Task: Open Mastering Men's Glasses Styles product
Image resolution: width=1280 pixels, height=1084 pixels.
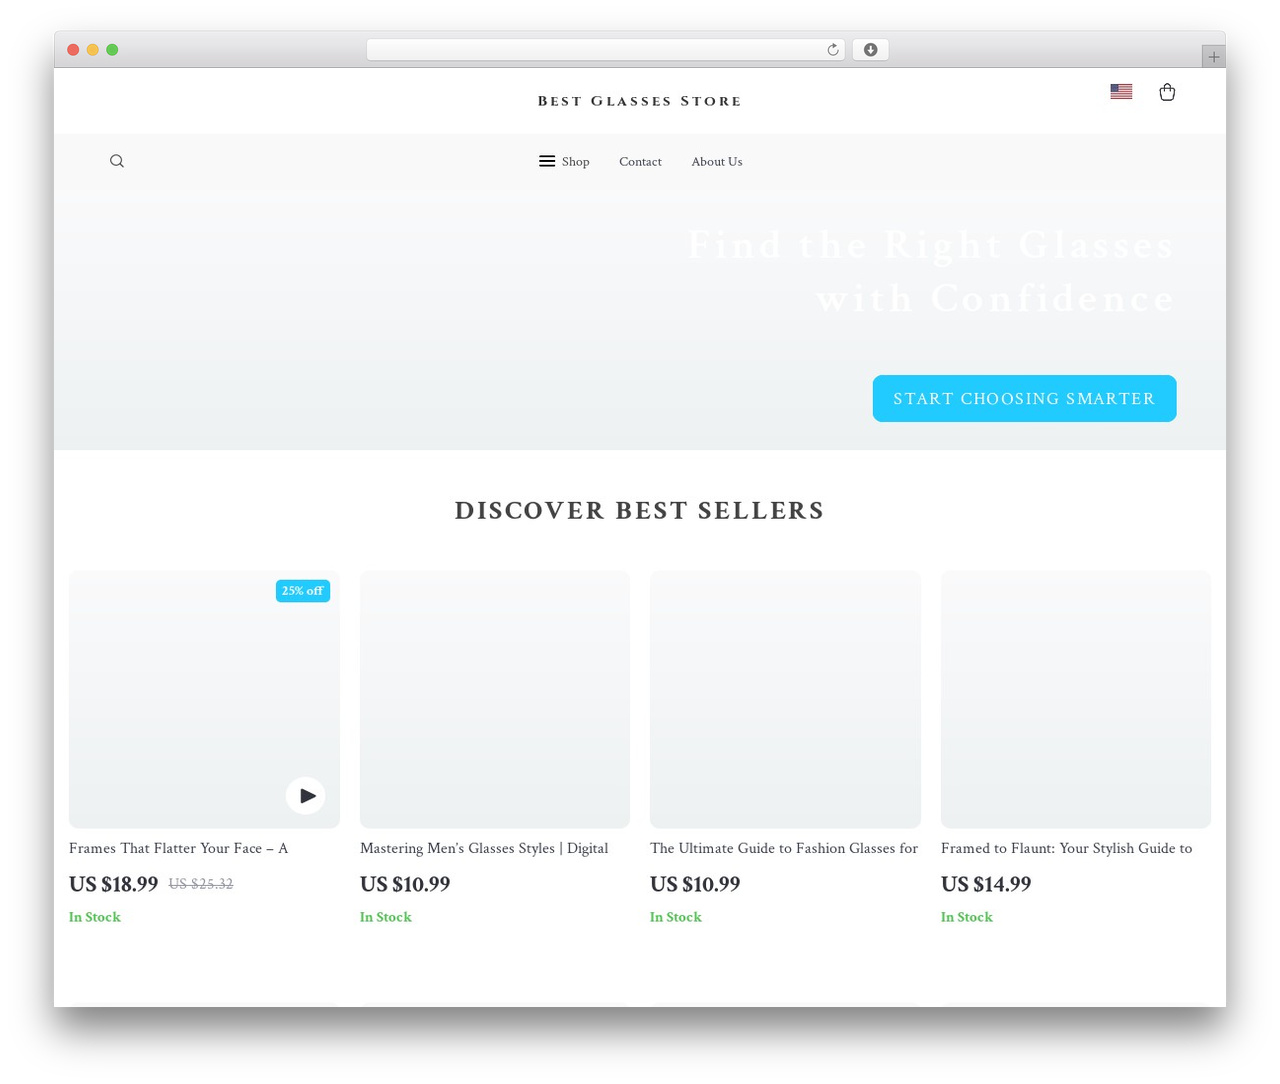Action: click(x=484, y=848)
